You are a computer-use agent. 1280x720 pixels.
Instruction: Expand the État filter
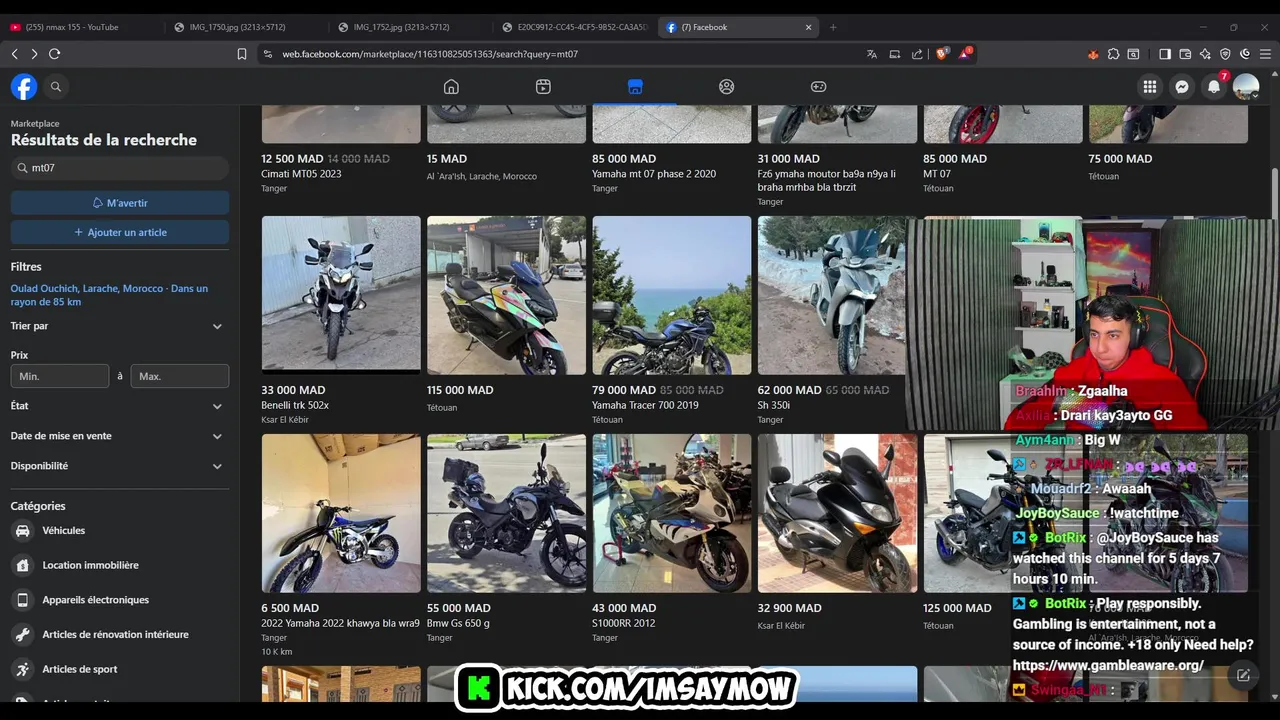pos(120,406)
